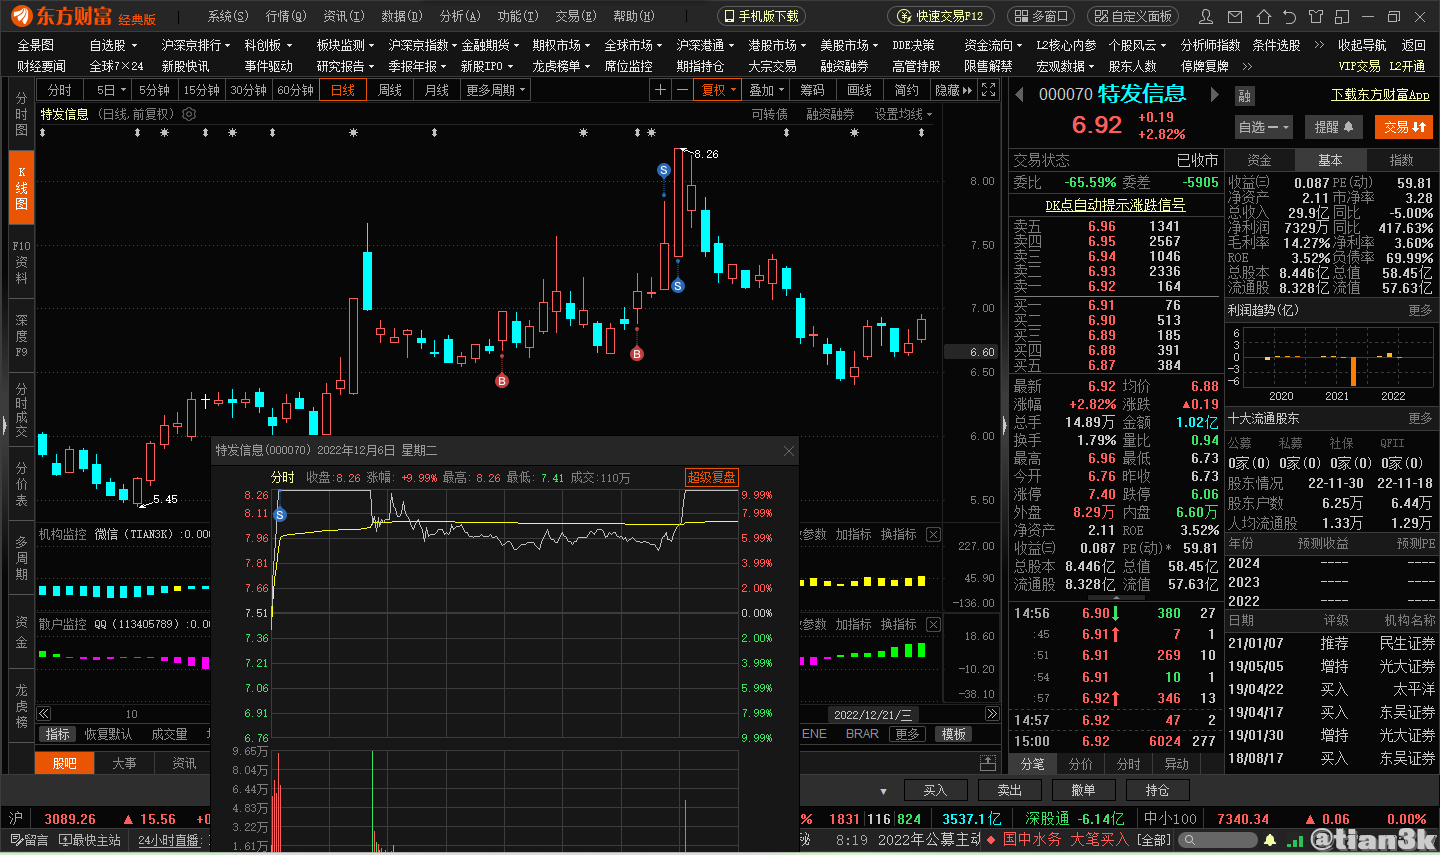
Task: Switch to 资金 tab in right panel
Action: click(1259, 160)
